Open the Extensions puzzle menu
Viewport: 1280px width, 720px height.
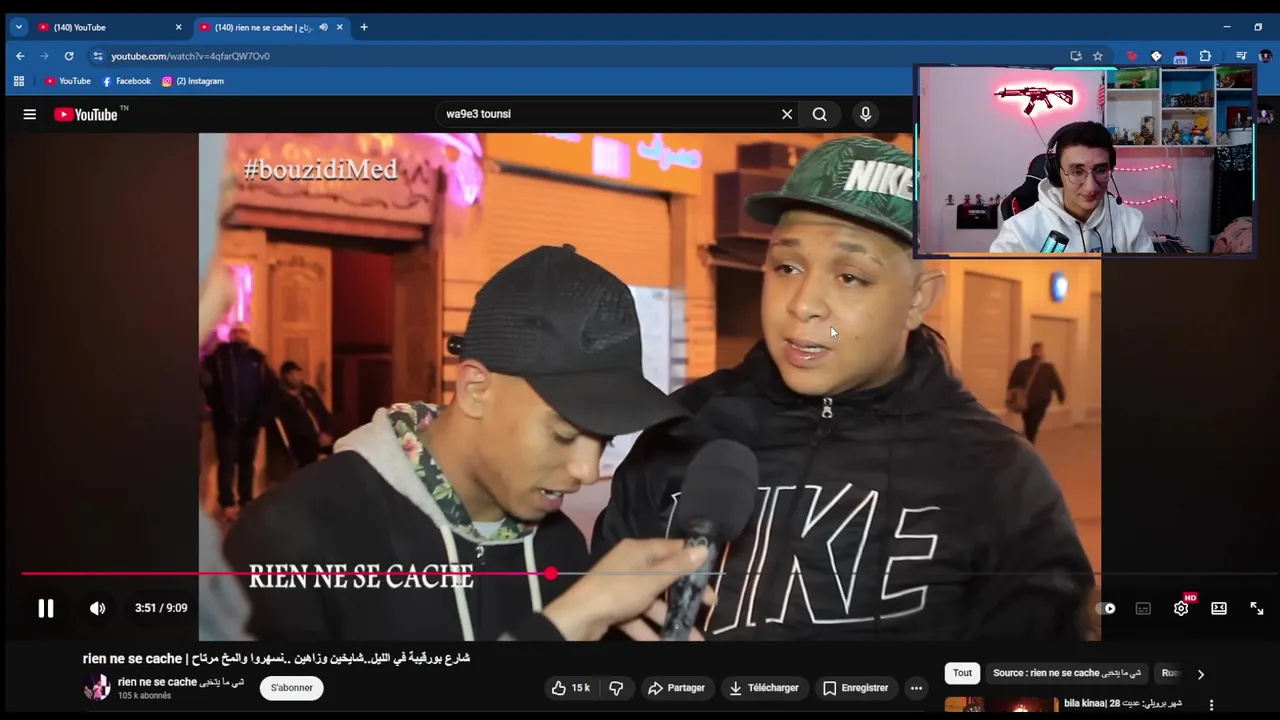pos(1205,56)
